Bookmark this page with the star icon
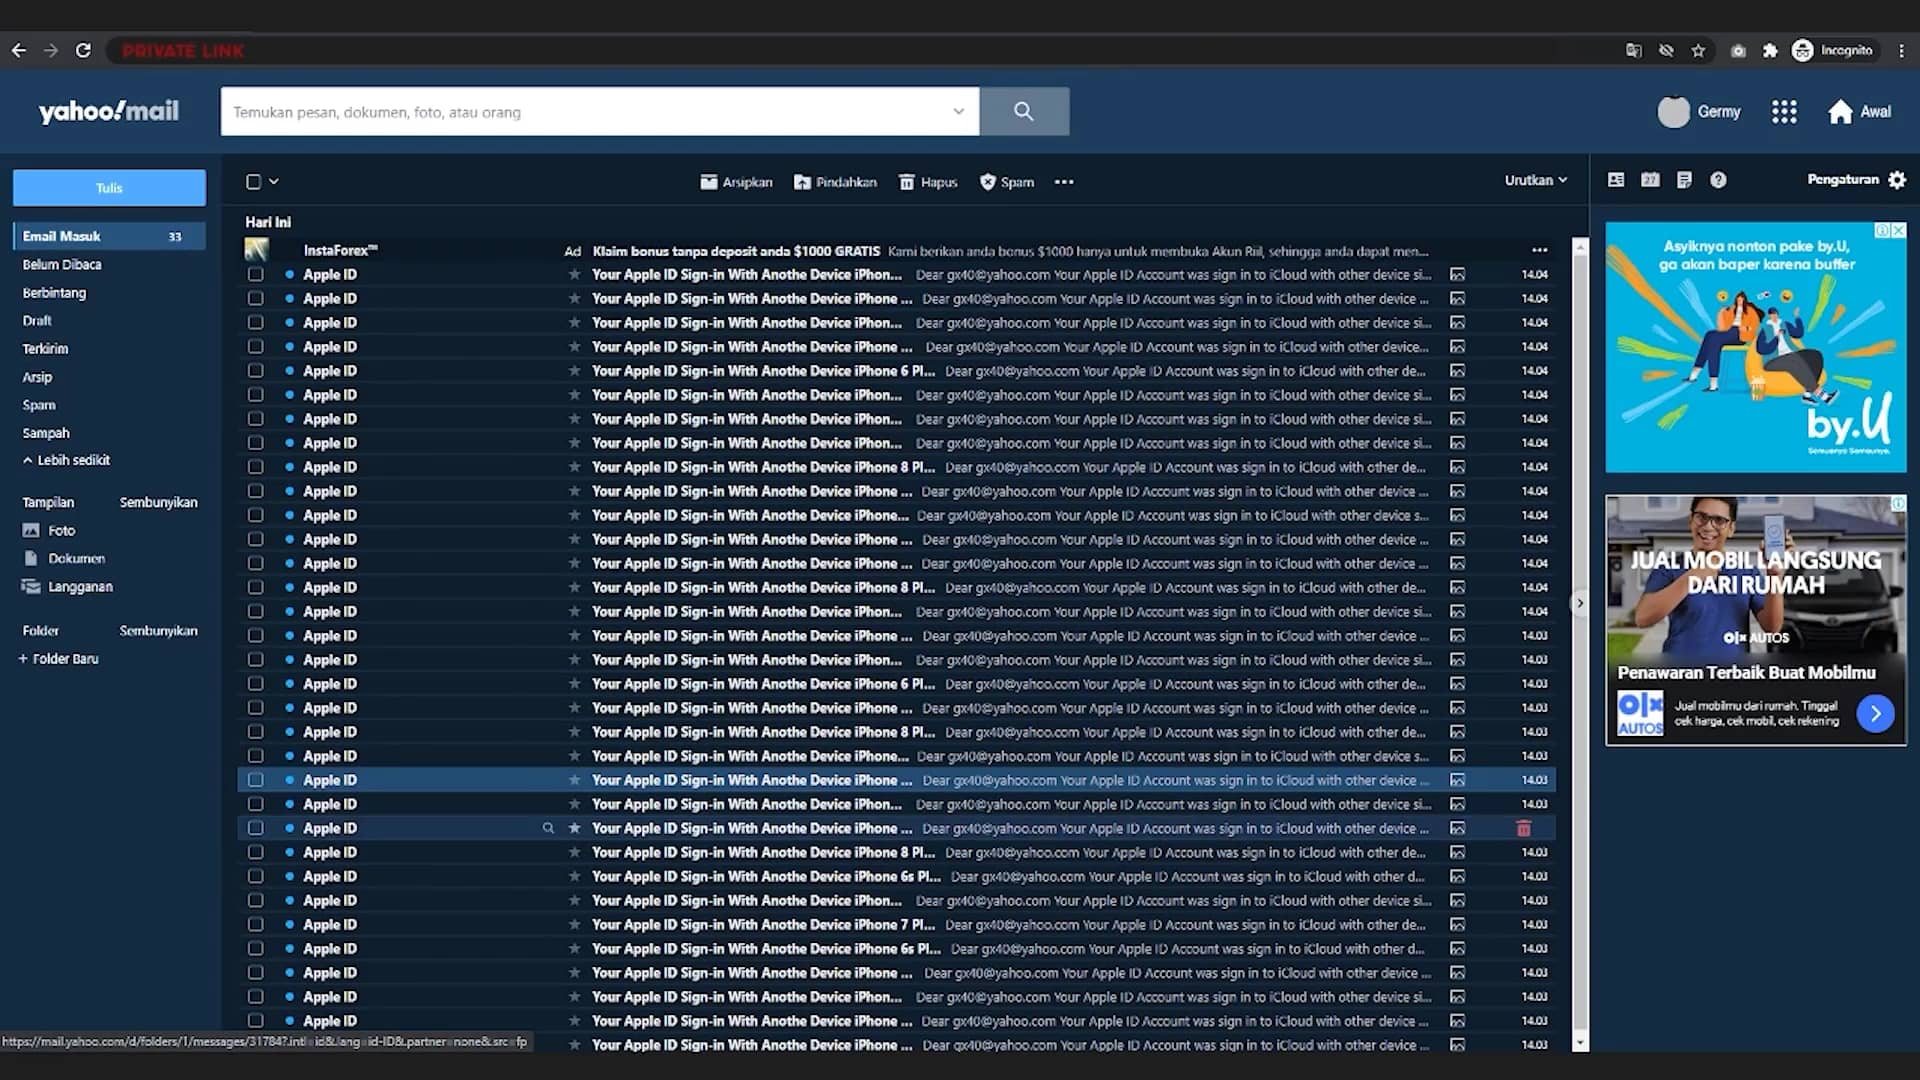 click(1698, 51)
